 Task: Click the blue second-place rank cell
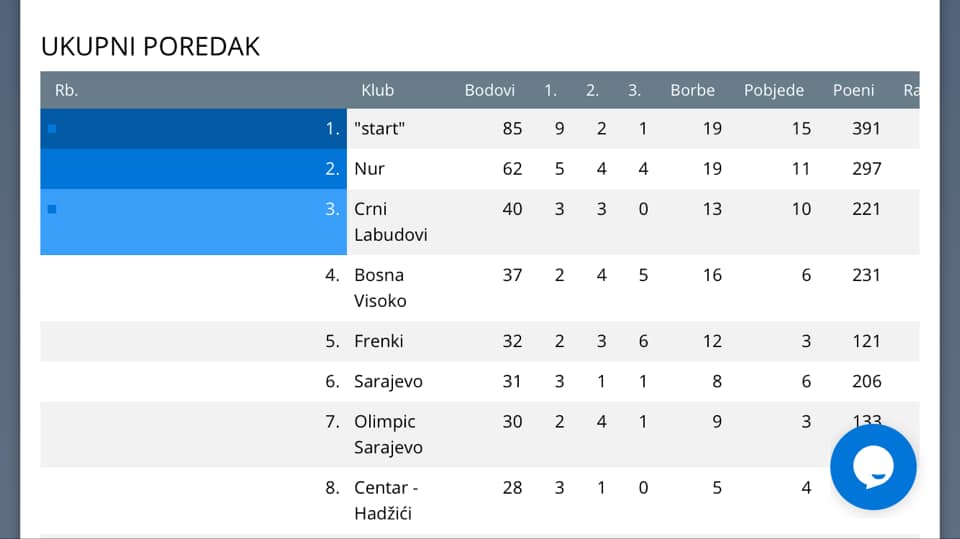193,169
